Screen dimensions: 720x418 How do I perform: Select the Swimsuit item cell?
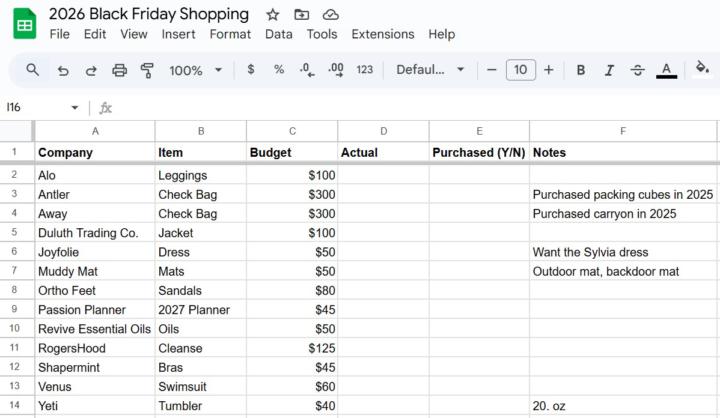point(201,386)
